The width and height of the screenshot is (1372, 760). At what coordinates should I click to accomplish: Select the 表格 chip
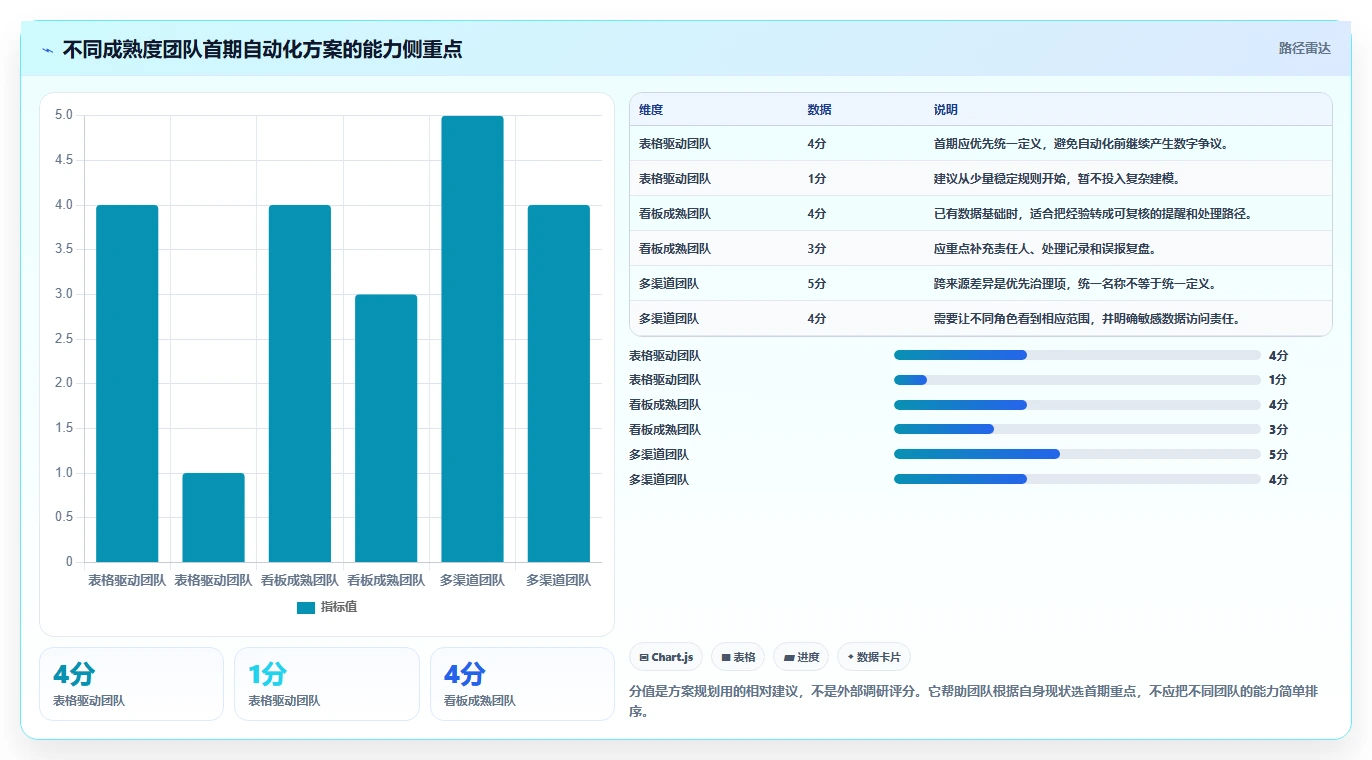[738, 657]
